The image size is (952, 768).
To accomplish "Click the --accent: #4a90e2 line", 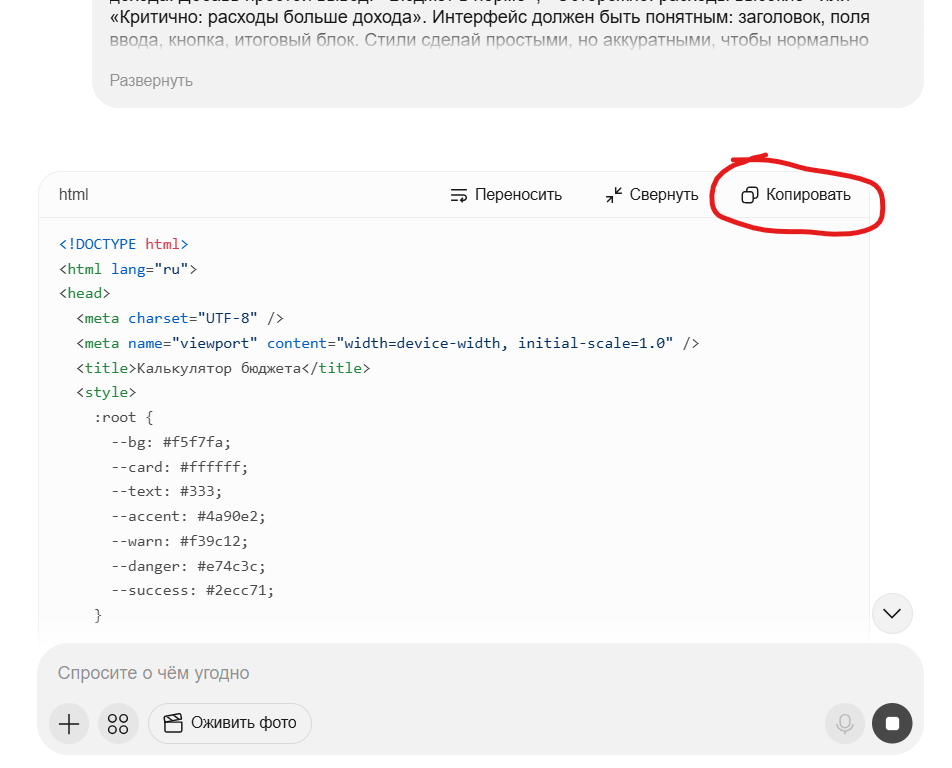I will (x=188, y=516).
